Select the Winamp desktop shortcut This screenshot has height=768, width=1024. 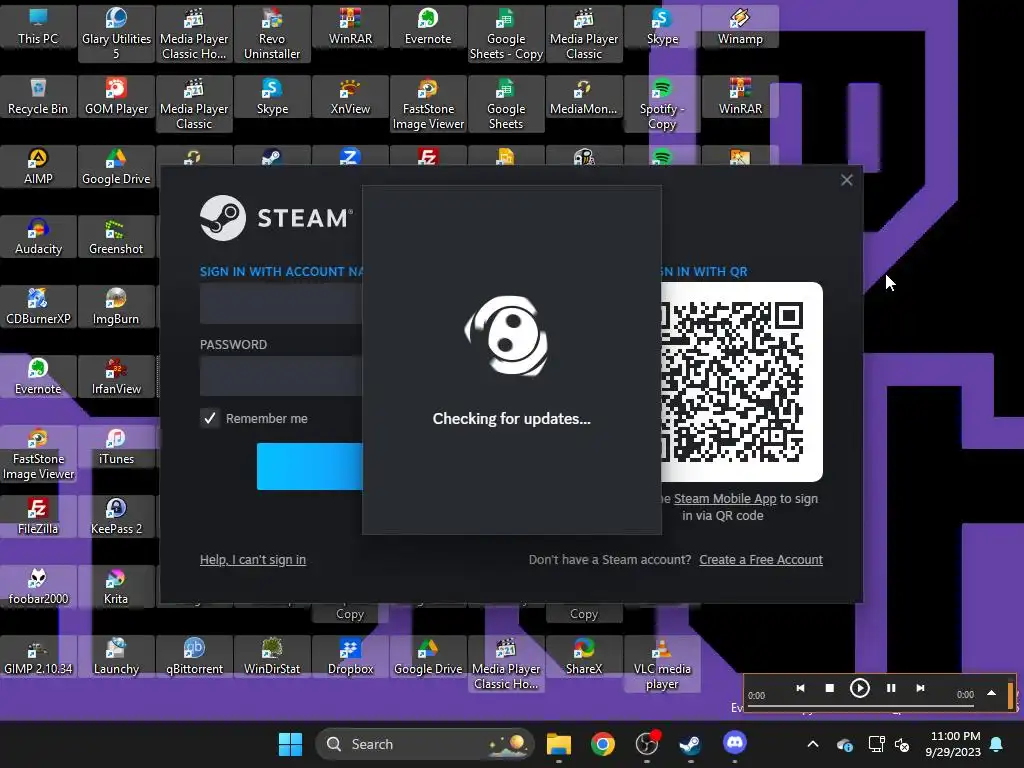point(740,27)
